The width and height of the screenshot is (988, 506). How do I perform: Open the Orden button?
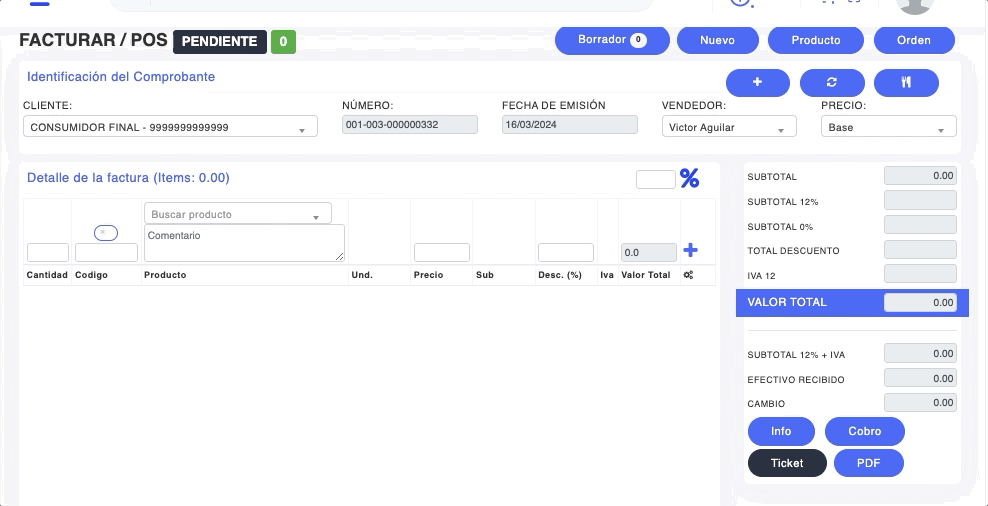913,40
